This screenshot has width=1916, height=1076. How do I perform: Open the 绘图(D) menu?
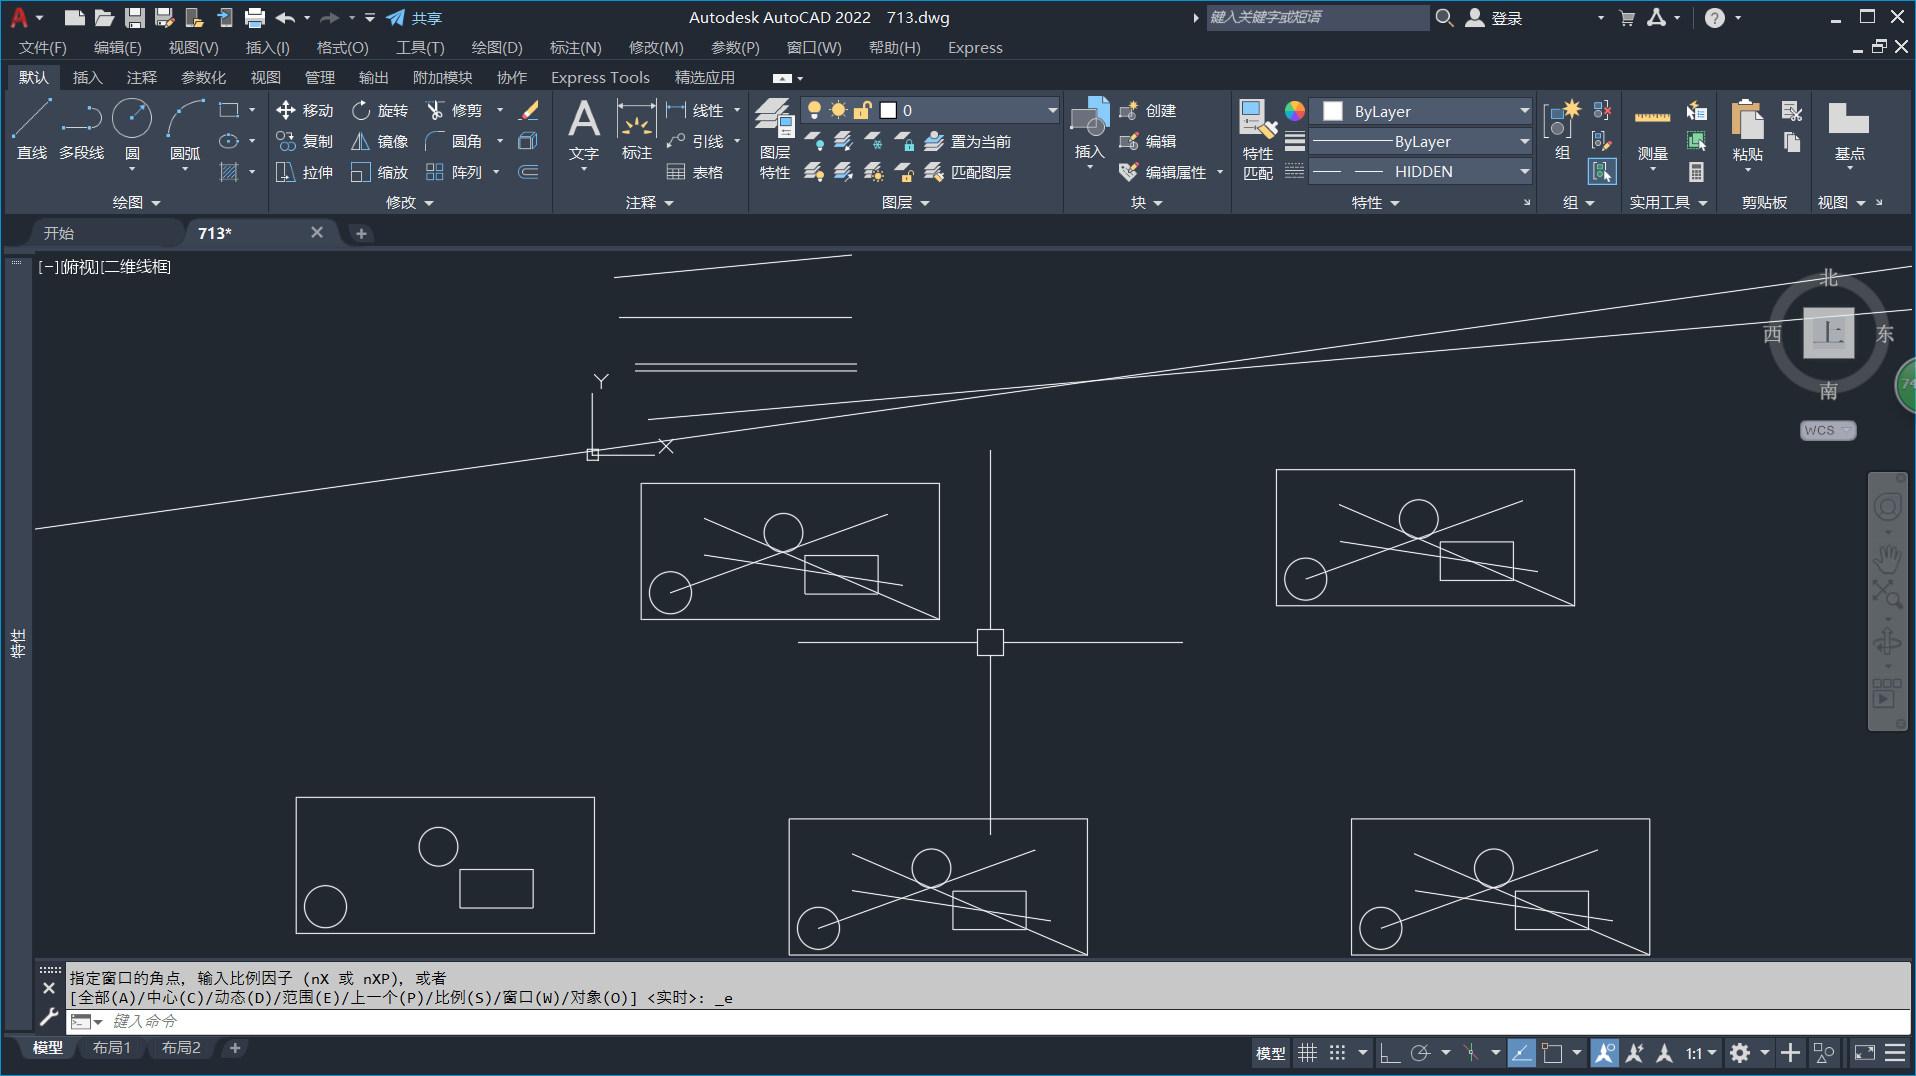tap(497, 47)
